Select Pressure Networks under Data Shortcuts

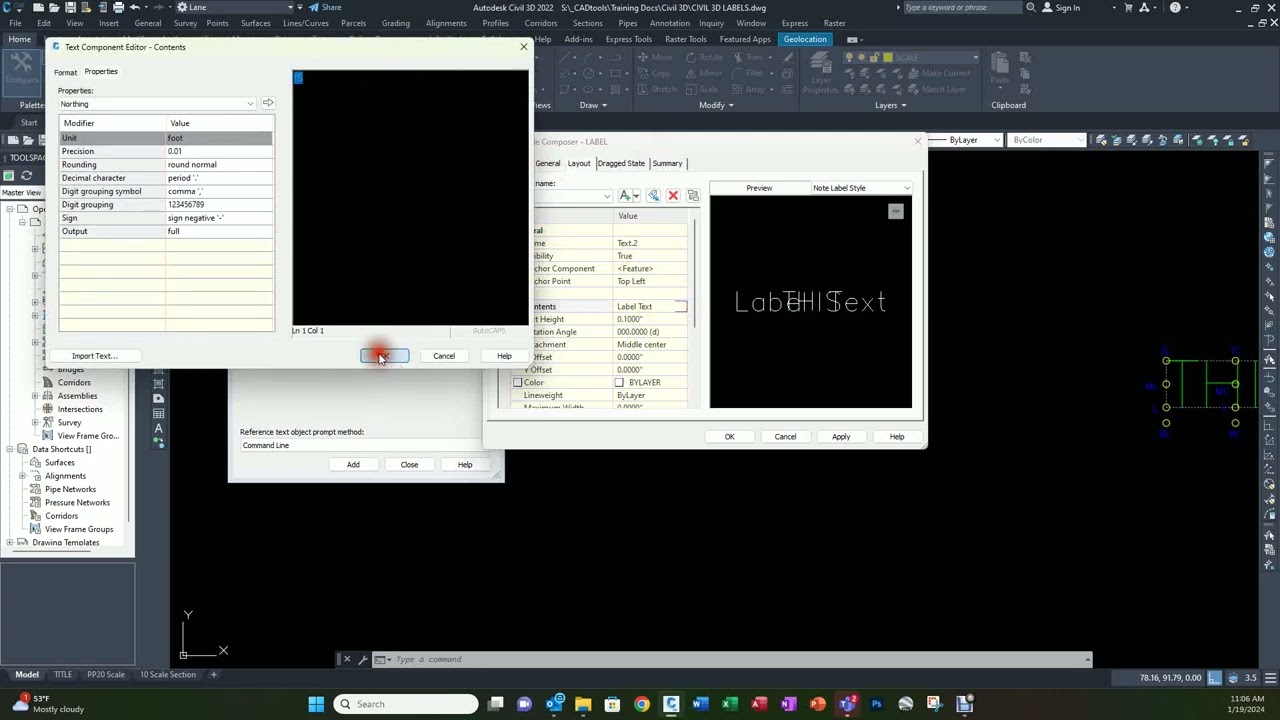(77, 503)
